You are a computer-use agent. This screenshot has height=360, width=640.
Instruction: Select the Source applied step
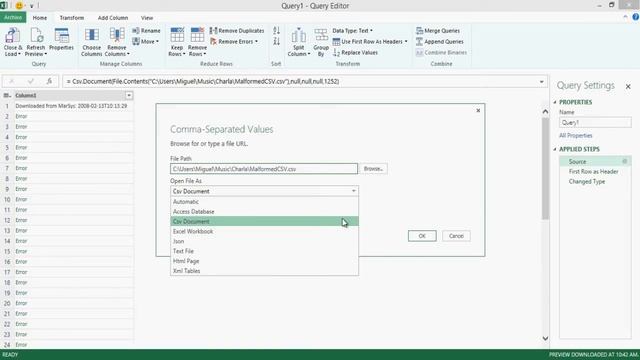coord(595,162)
